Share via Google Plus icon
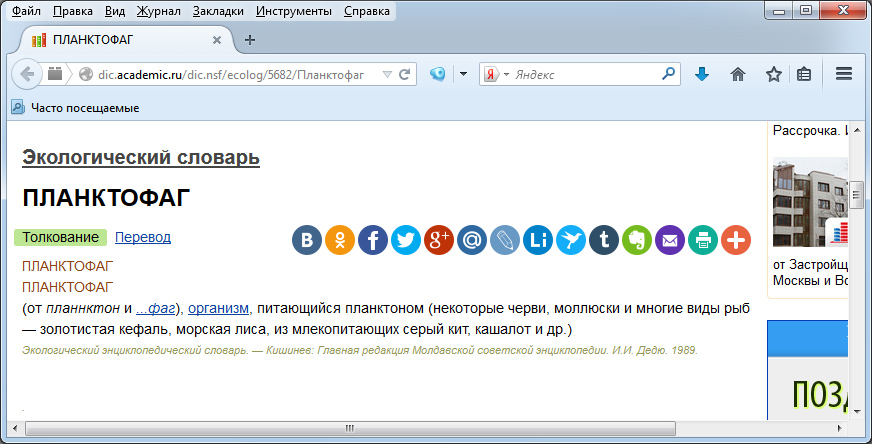 coord(439,240)
